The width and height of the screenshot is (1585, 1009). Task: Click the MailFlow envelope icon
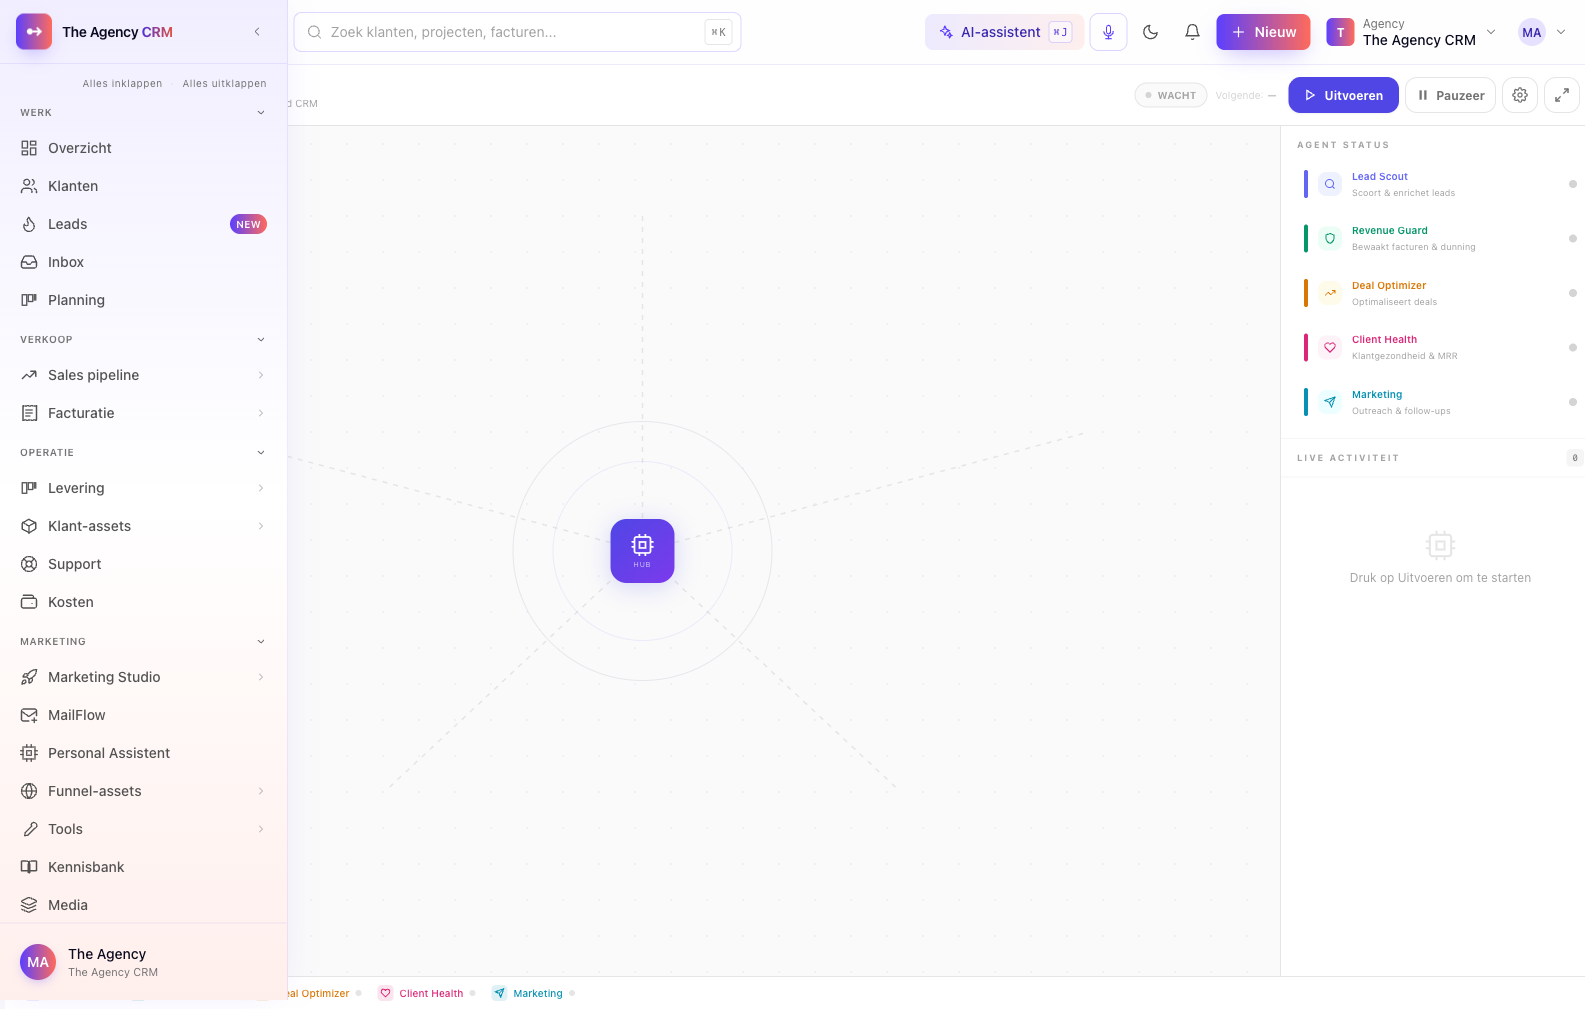29,715
